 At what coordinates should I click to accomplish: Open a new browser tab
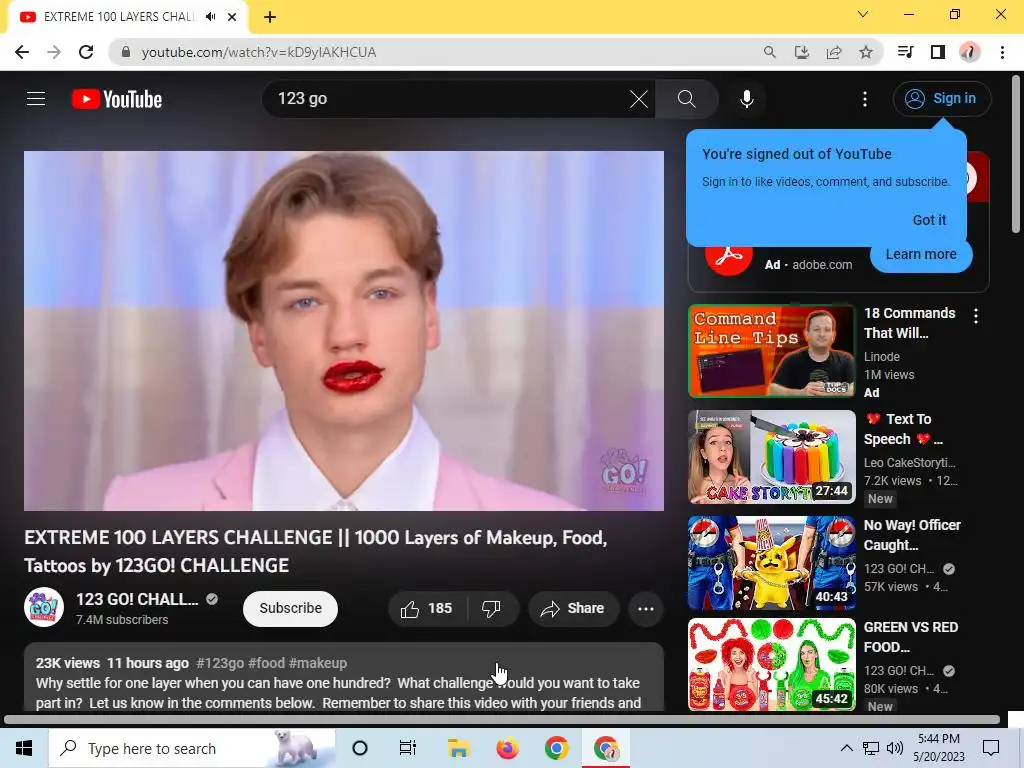click(270, 17)
